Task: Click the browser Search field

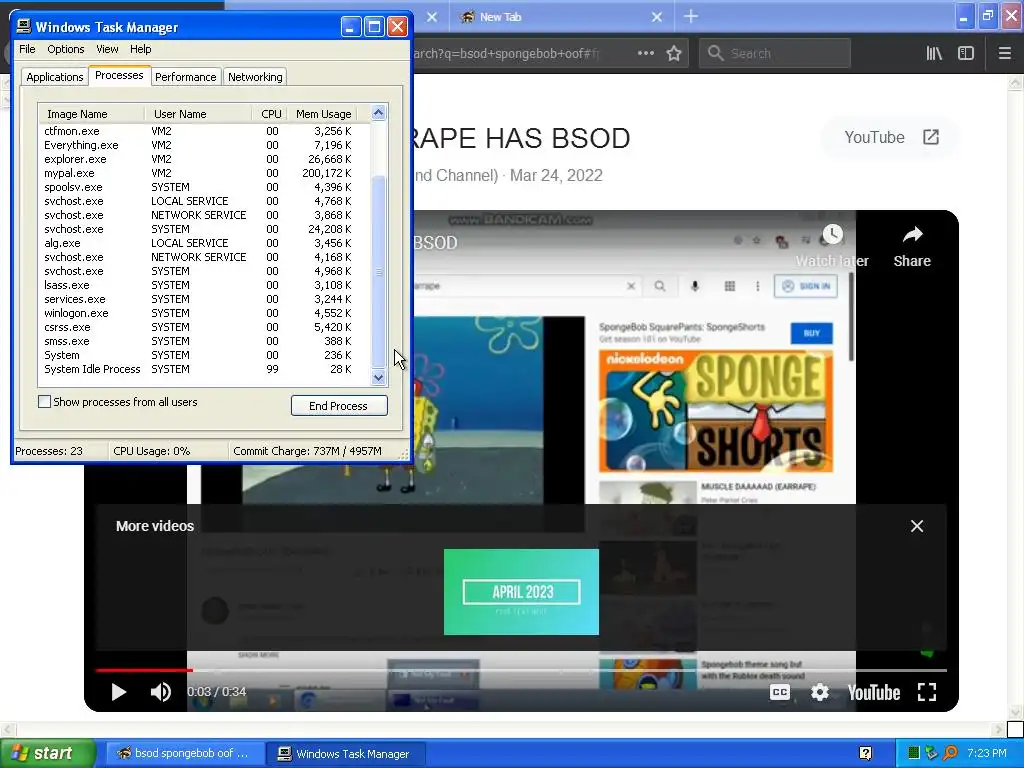Action: 775,54
